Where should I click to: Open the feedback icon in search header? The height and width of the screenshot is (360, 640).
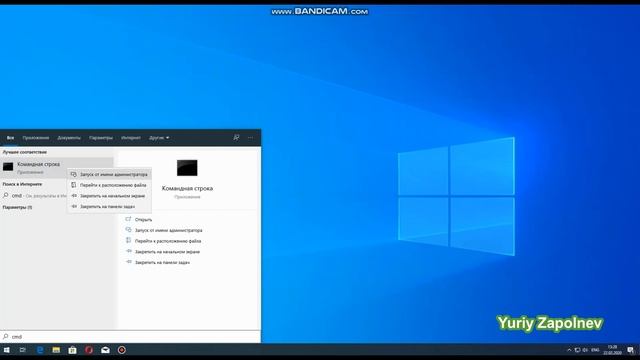tap(236, 138)
